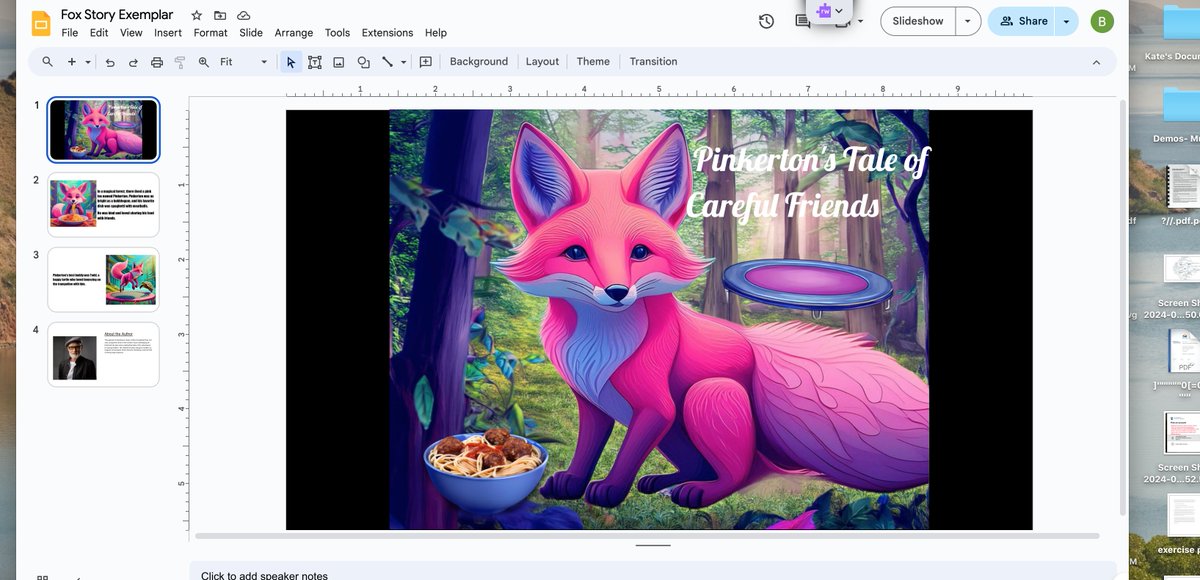Click the Share button

[x=1022, y=21]
